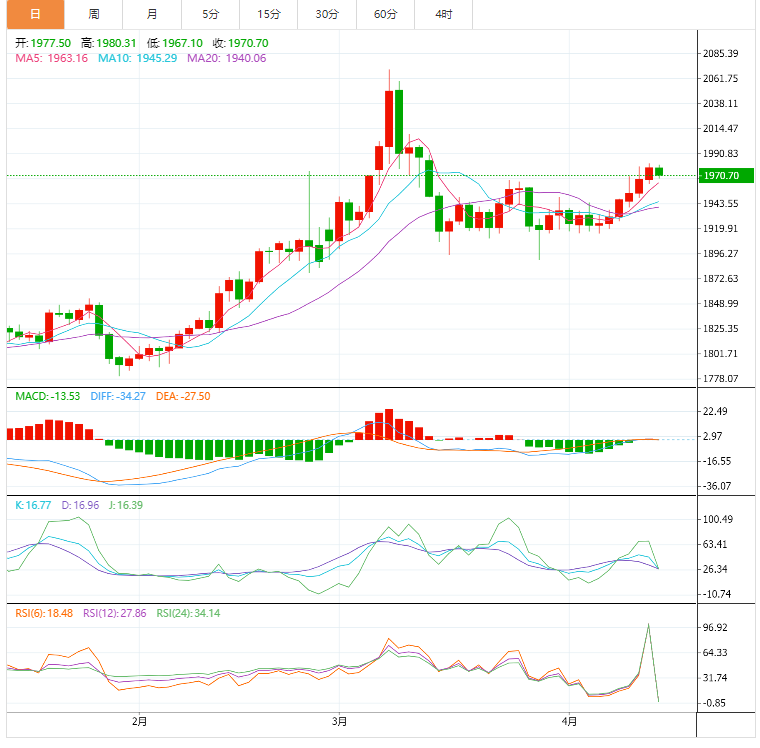Click the 4月 date axis label

(570, 721)
